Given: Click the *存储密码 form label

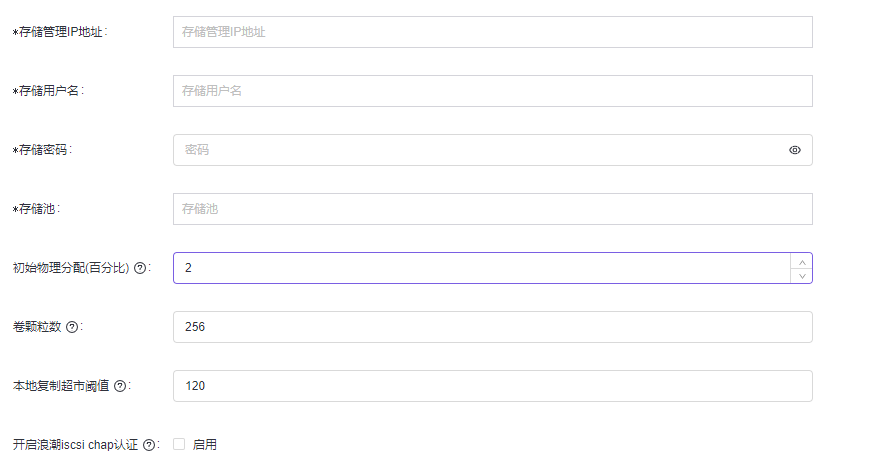Looking at the screenshot, I should [x=44, y=150].
